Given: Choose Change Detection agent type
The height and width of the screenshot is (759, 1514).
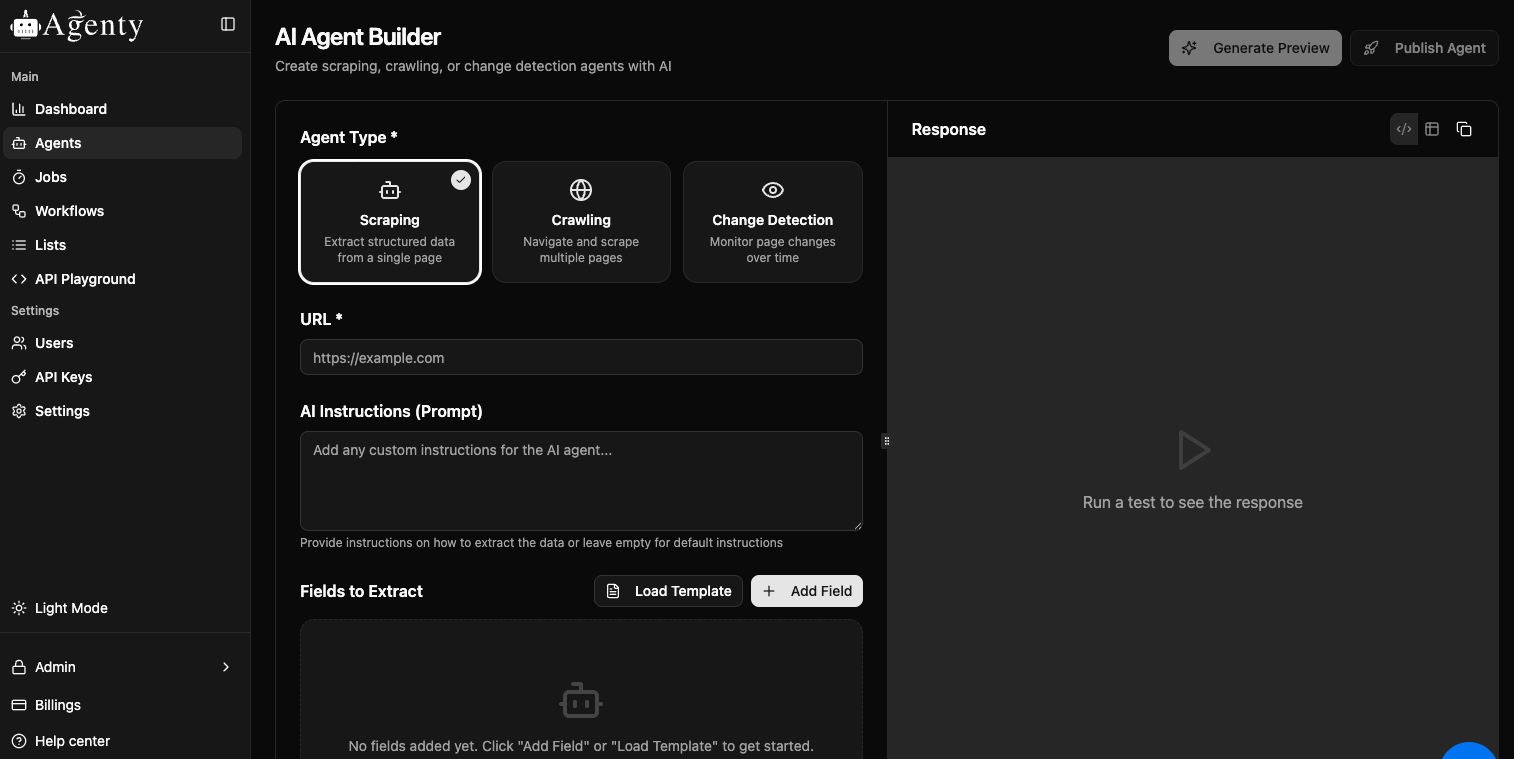Looking at the screenshot, I should coord(772,222).
